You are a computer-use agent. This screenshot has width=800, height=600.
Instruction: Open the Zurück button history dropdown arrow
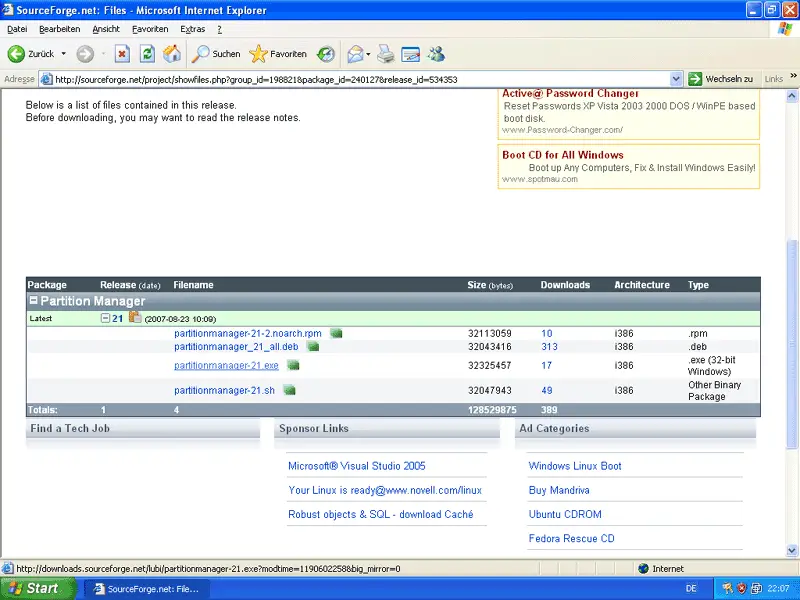[x=64, y=54]
